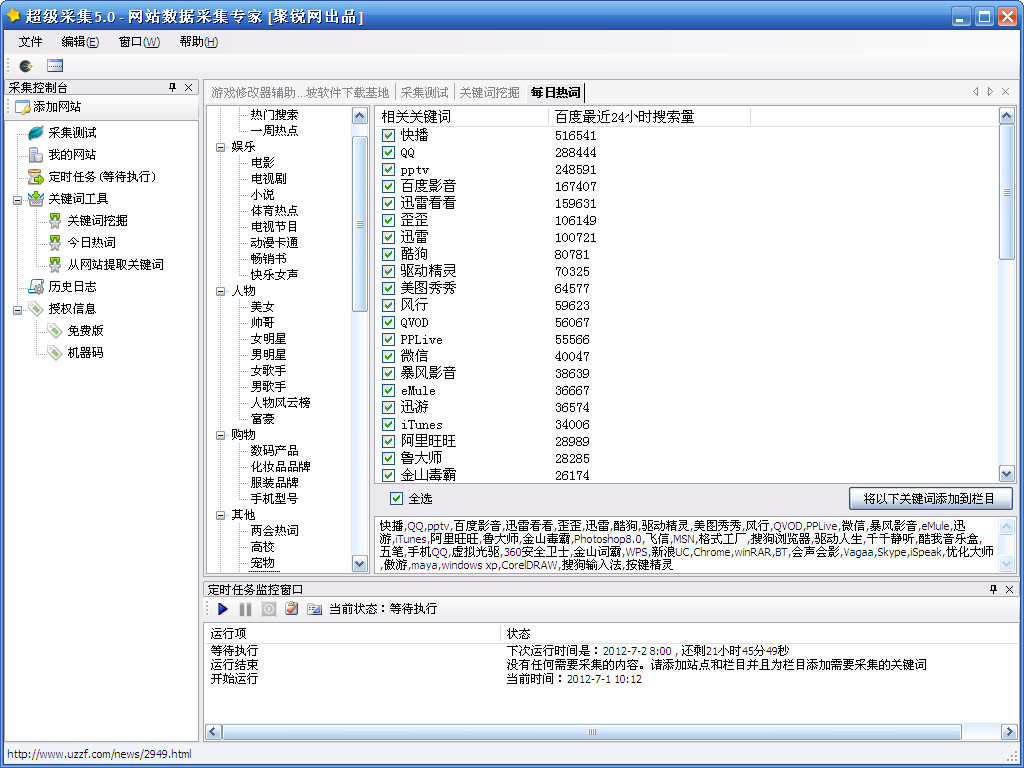1024x768 pixels.
Task: Collapse the 其他 category
Action: click(221, 515)
